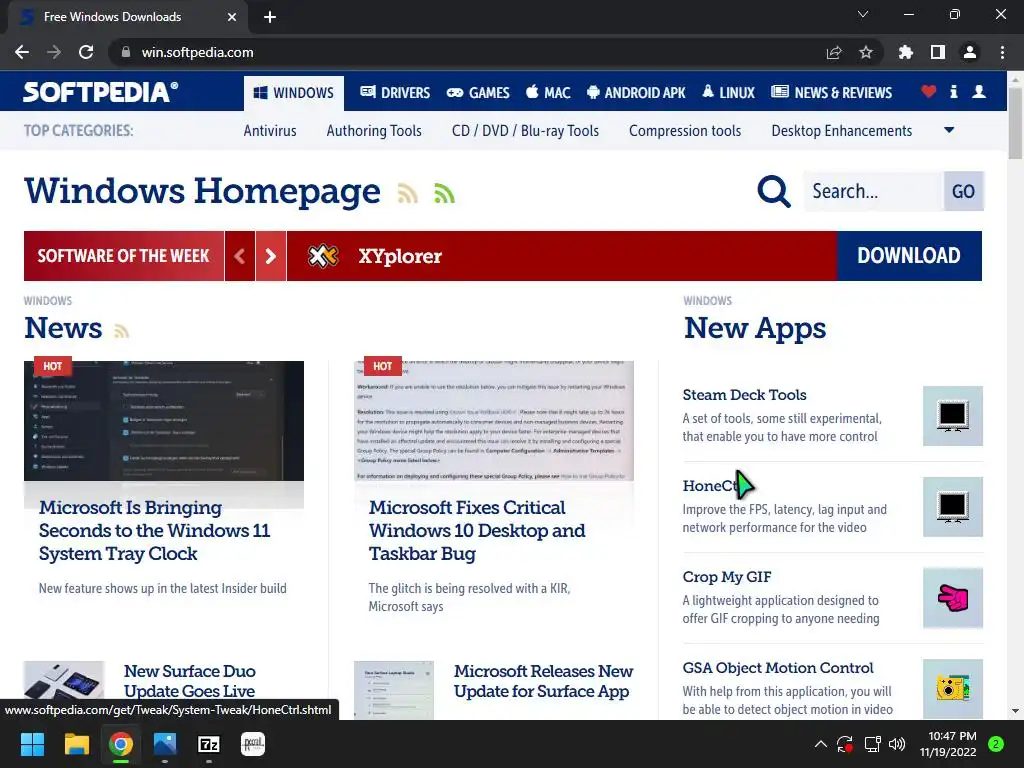
Task: Open the info icon in Softpedia header
Action: point(953,92)
